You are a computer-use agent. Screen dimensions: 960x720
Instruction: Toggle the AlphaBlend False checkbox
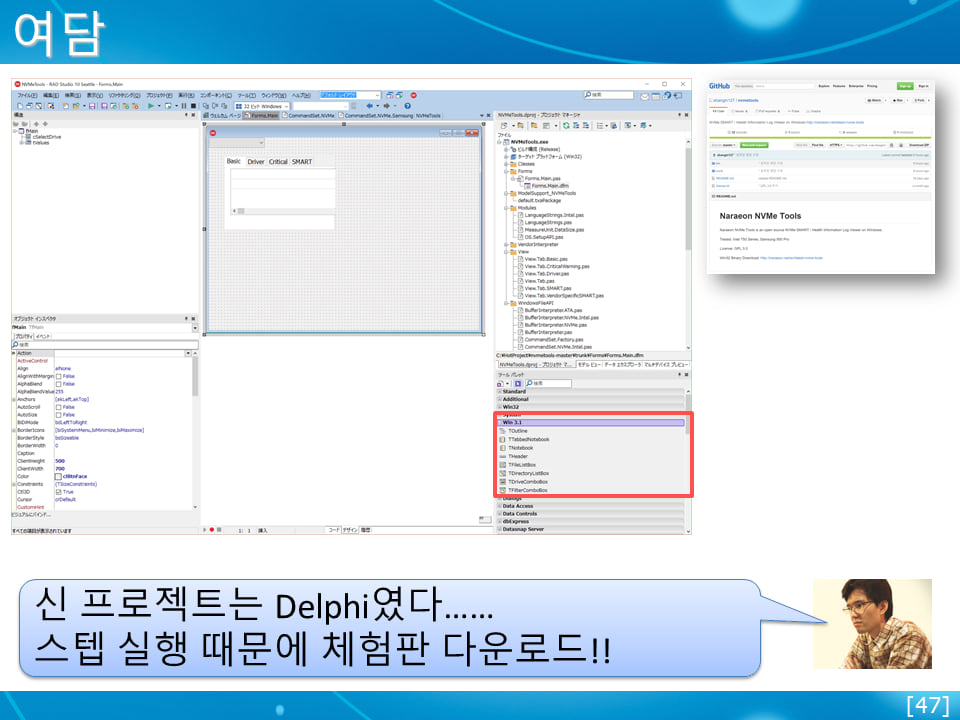click(x=59, y=384)
